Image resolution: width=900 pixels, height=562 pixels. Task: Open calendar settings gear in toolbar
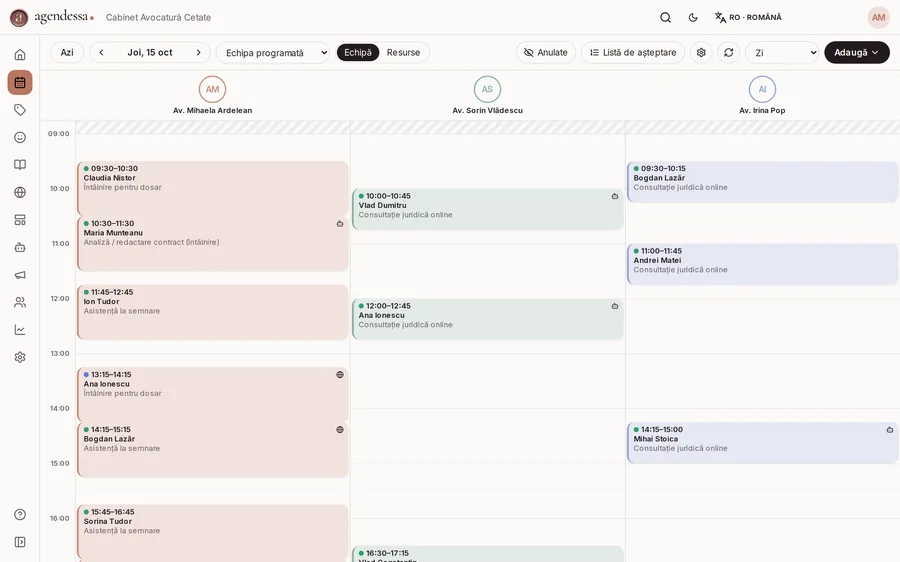click(x=701, y=52)
